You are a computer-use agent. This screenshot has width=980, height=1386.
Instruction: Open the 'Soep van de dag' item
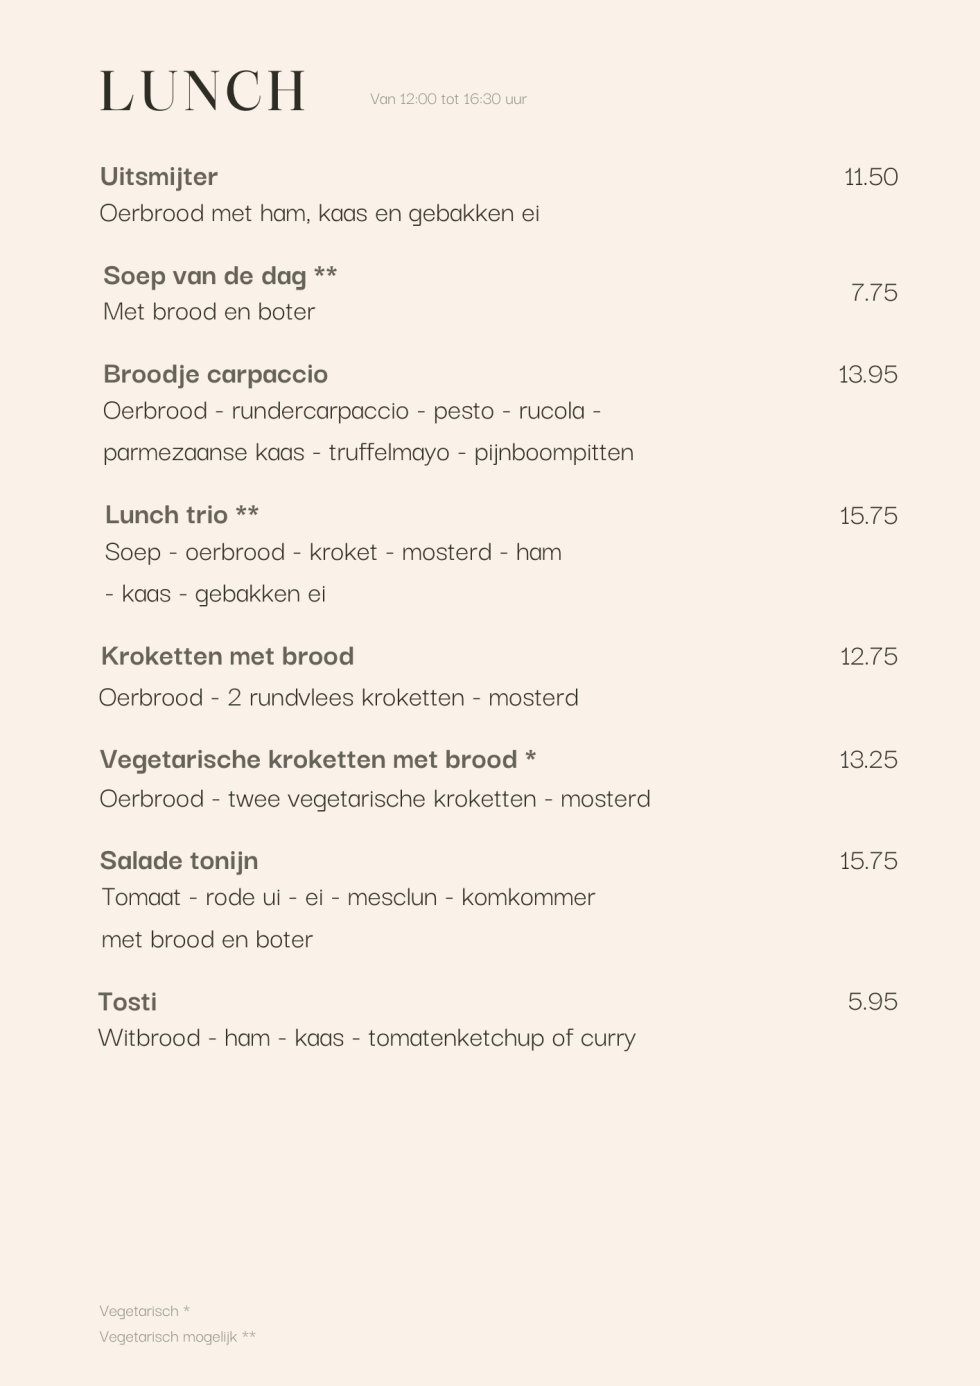(x=220, y=275)
